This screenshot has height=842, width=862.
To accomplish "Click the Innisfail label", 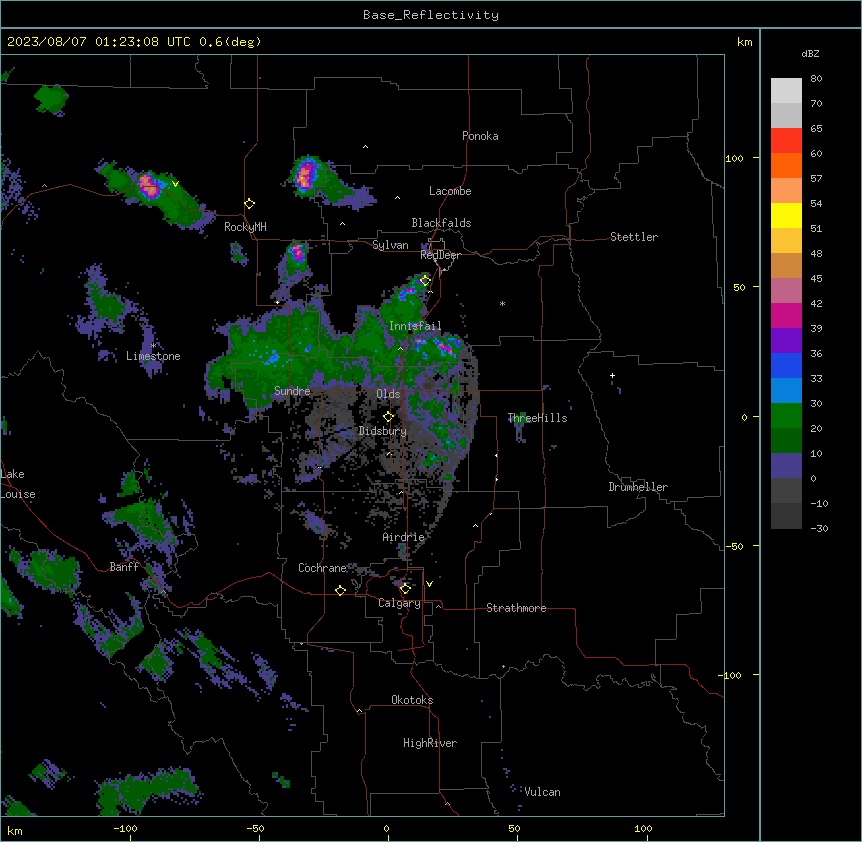I will (415, 326).
